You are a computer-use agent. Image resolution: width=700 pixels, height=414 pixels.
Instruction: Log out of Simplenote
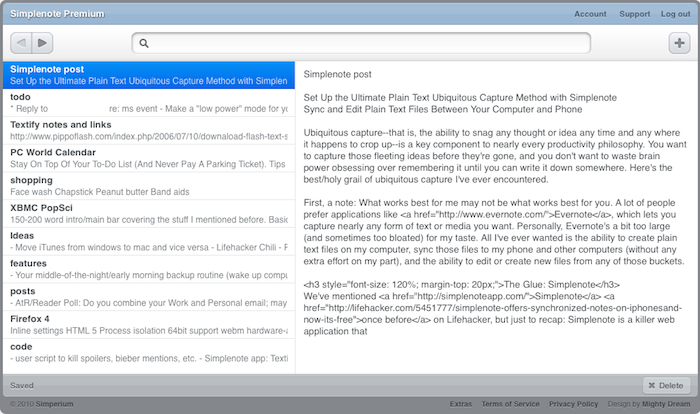click(675, 14)
